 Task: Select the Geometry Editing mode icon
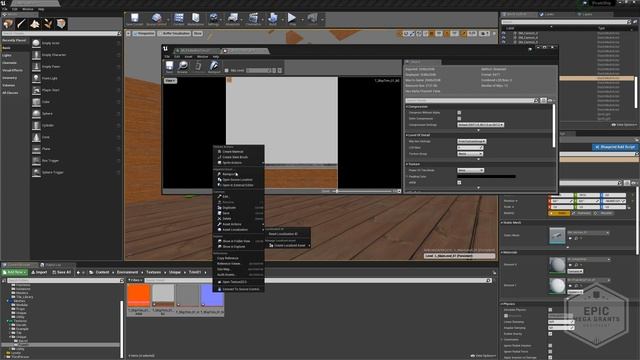tap(61, 24)
